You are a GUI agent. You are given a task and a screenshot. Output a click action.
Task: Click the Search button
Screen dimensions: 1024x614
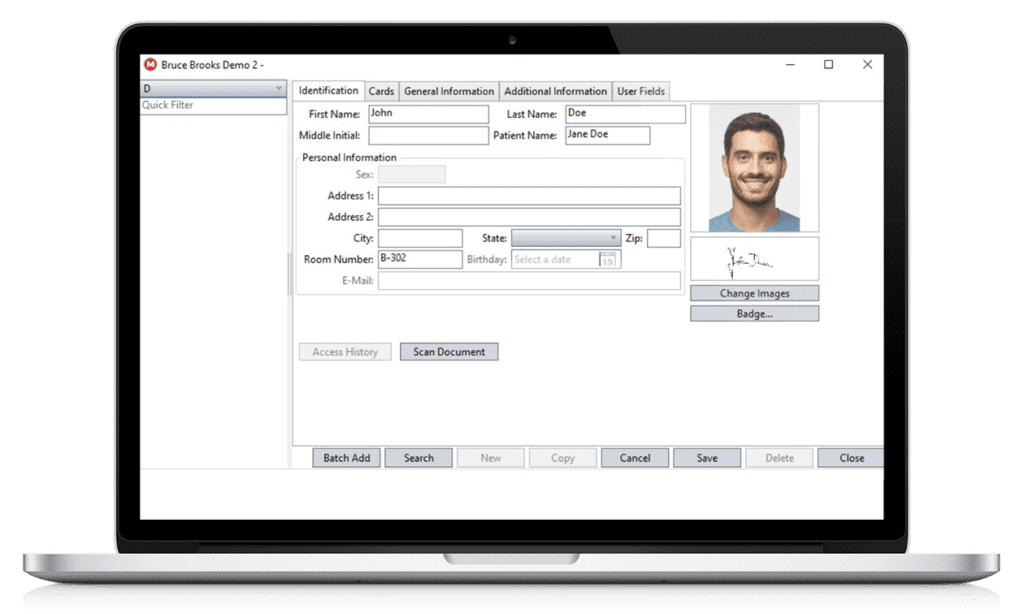(418, 458)
